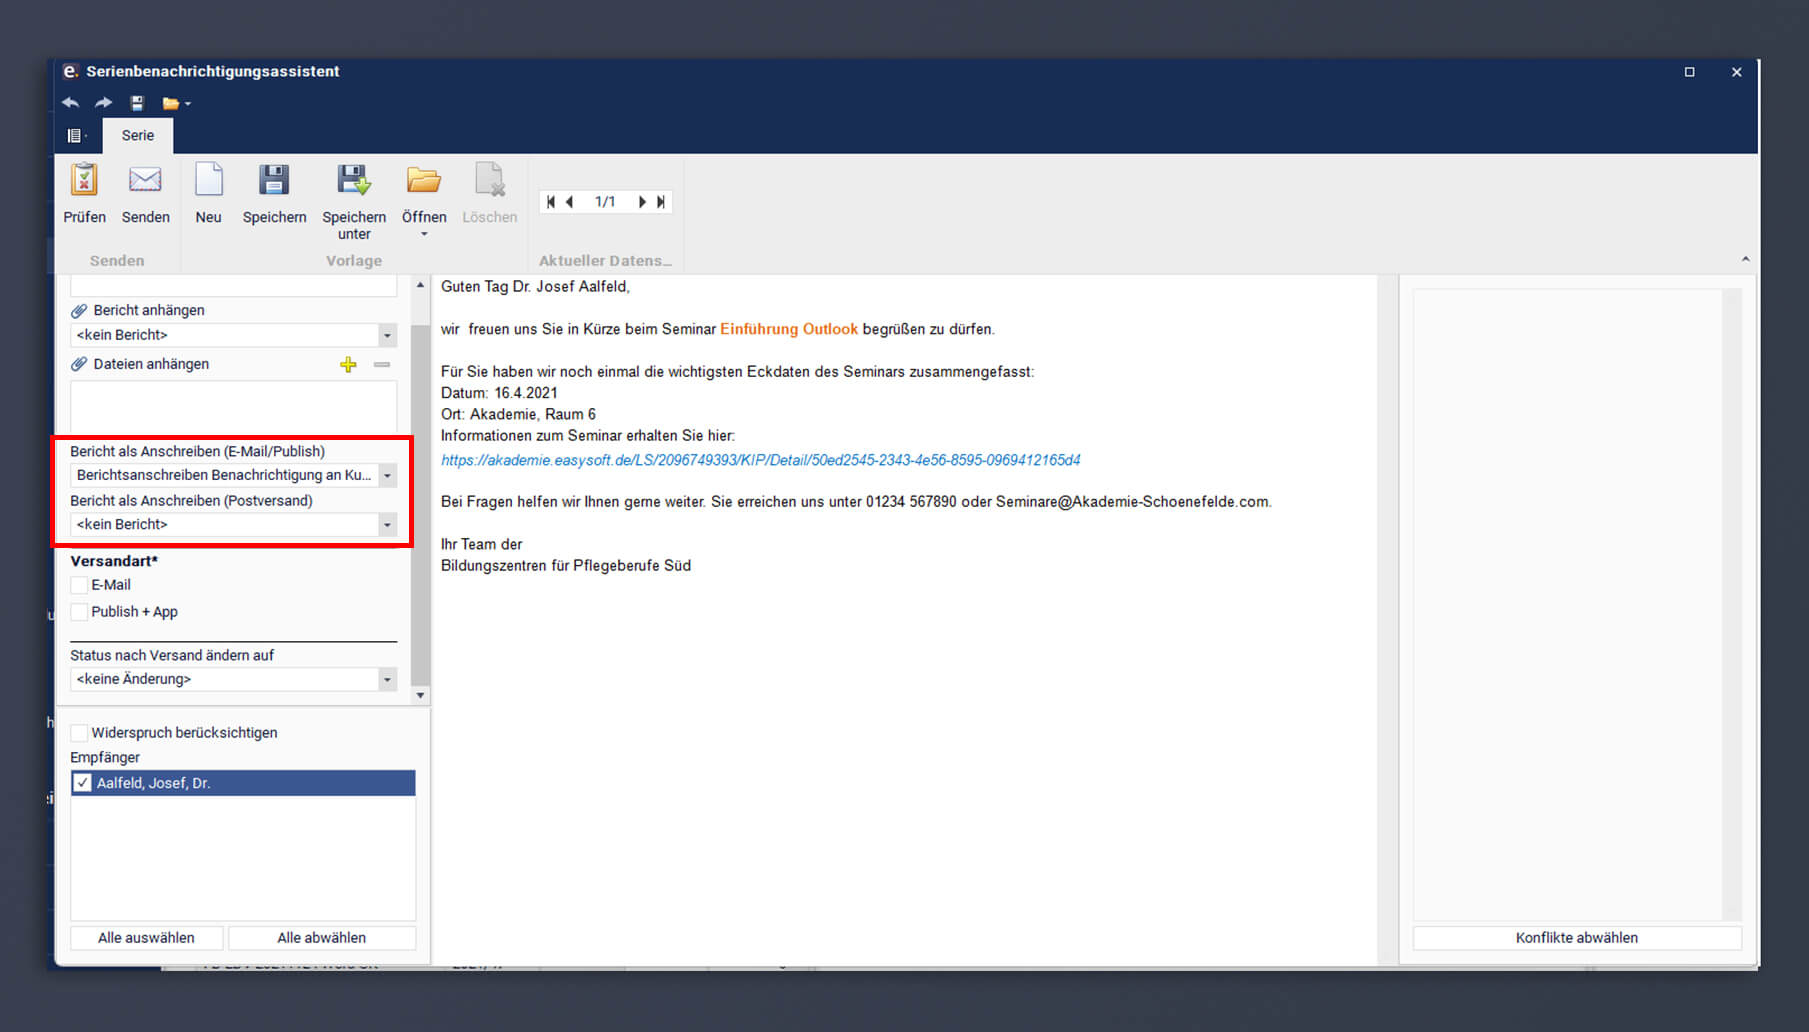Click paperclip icon next to Dateien anhängen
This screenshot has width=1809, height=1032.
(x=79, y=365)
